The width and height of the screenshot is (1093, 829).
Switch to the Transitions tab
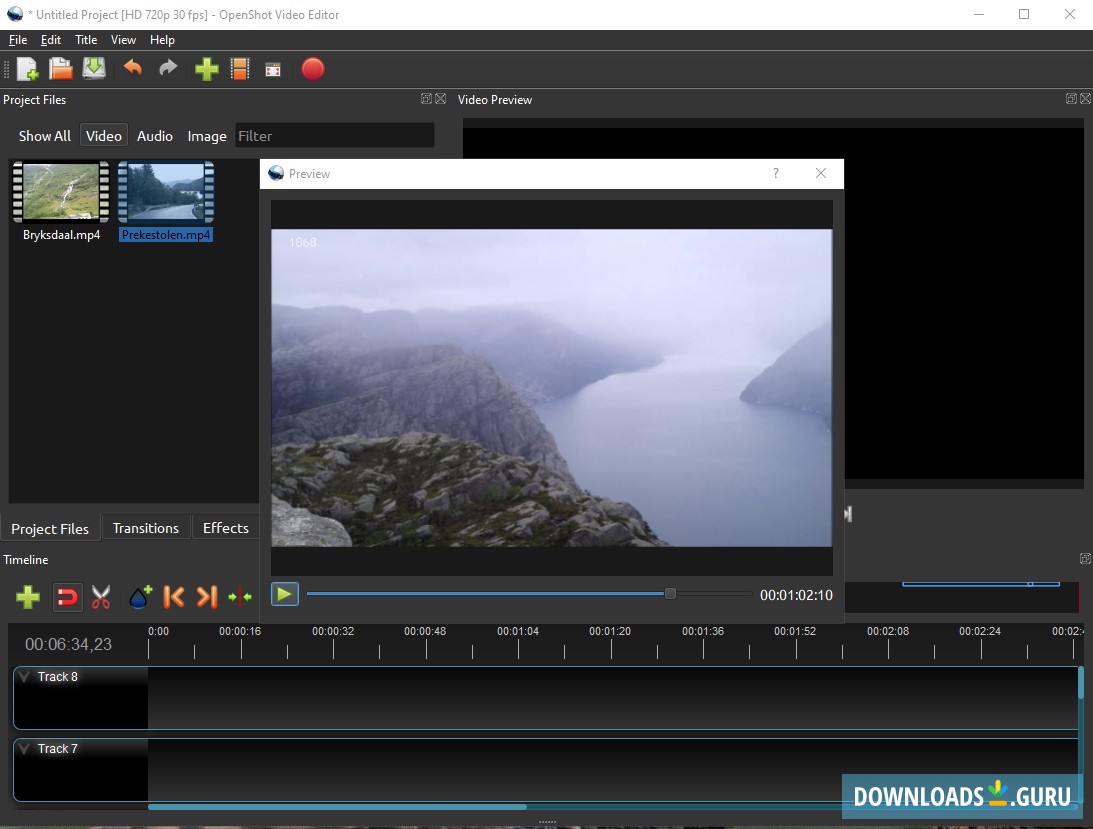pyautogui.click(x=146, y=527)
